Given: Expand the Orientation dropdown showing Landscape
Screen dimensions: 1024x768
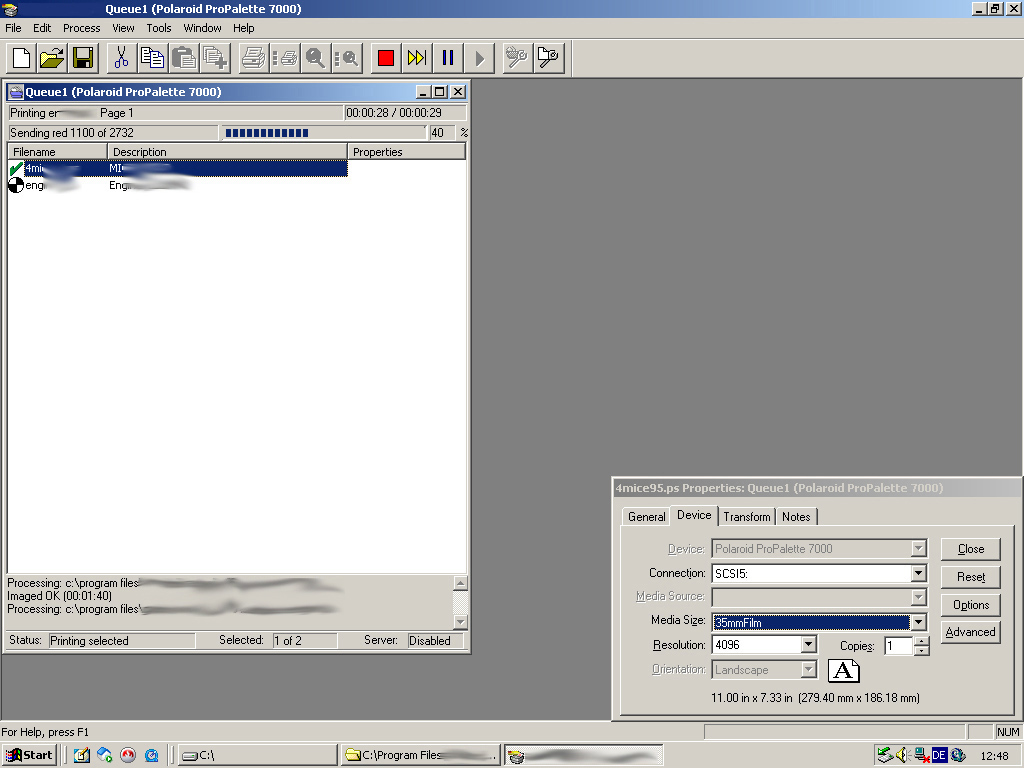Looking at the screenshot, I should point(808,669).
